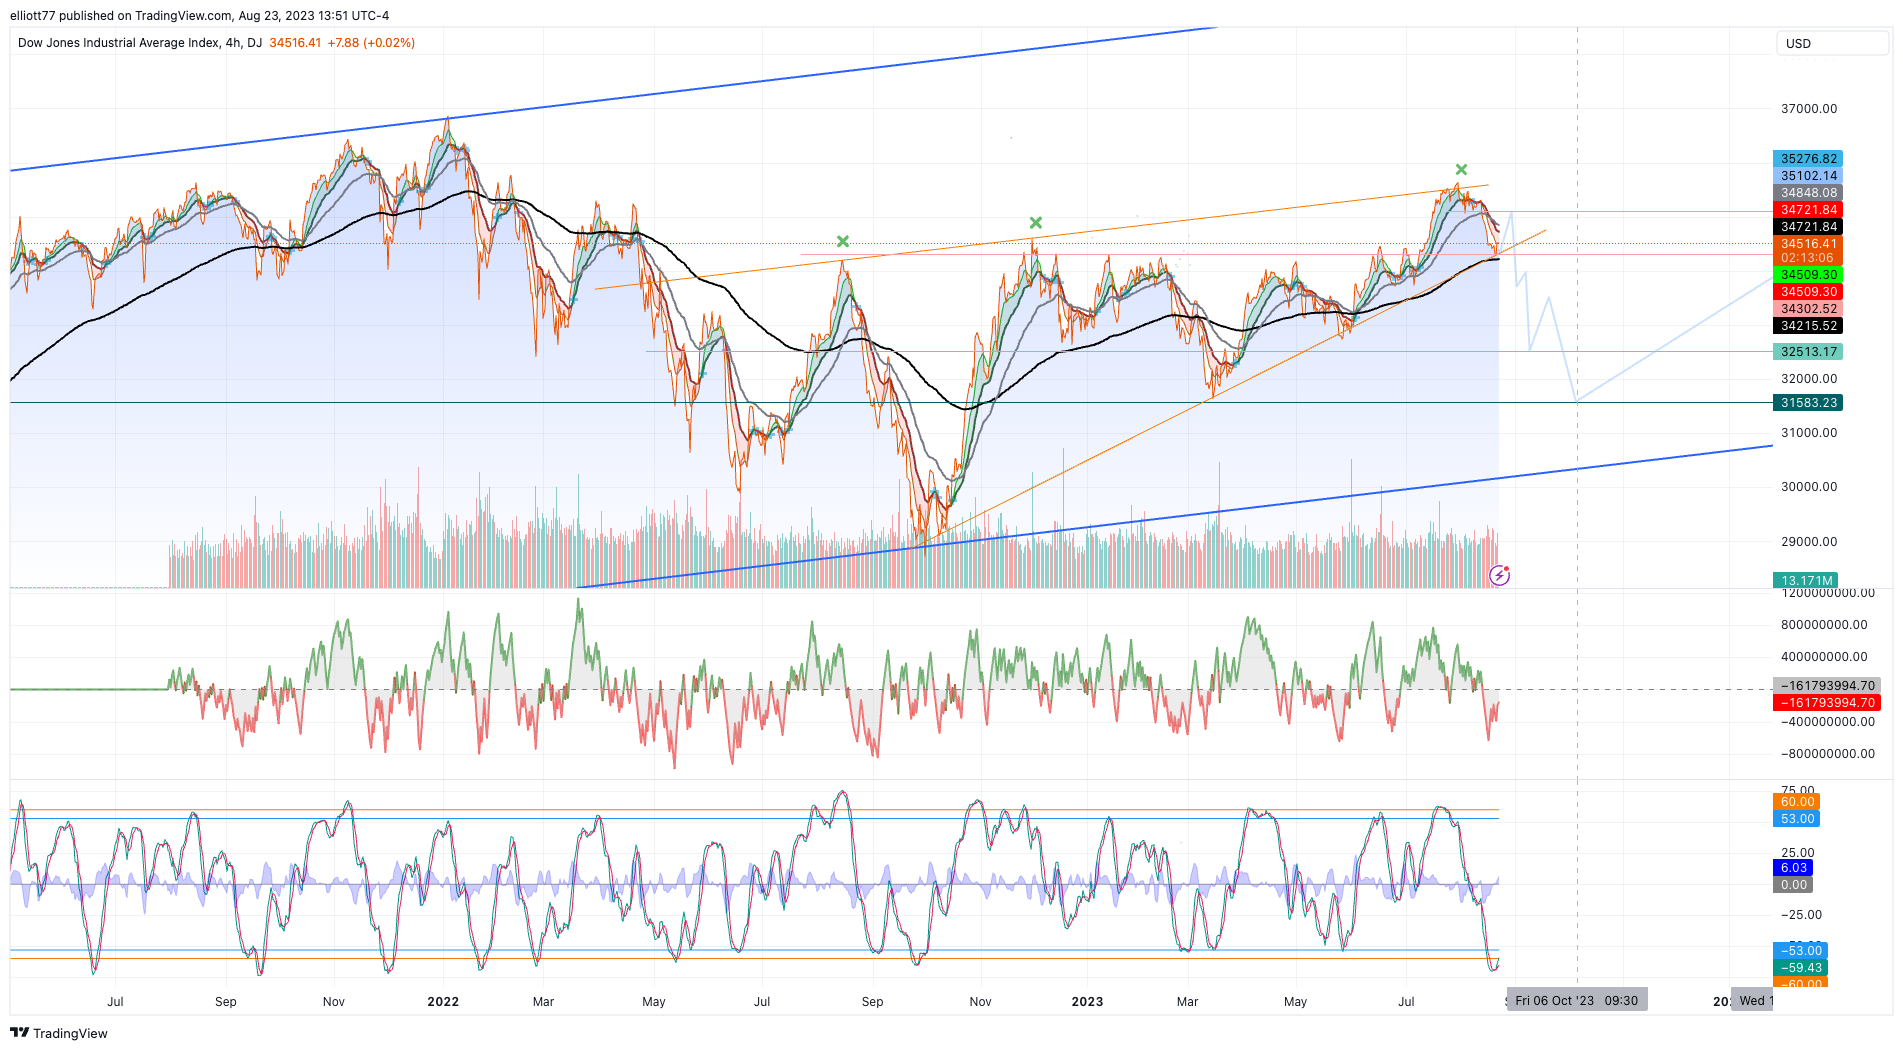The height and width of the screenshot is (1050, 1903).
Task: Click the 31000.00 price axis tick
Action: (x=1809, y=433)
